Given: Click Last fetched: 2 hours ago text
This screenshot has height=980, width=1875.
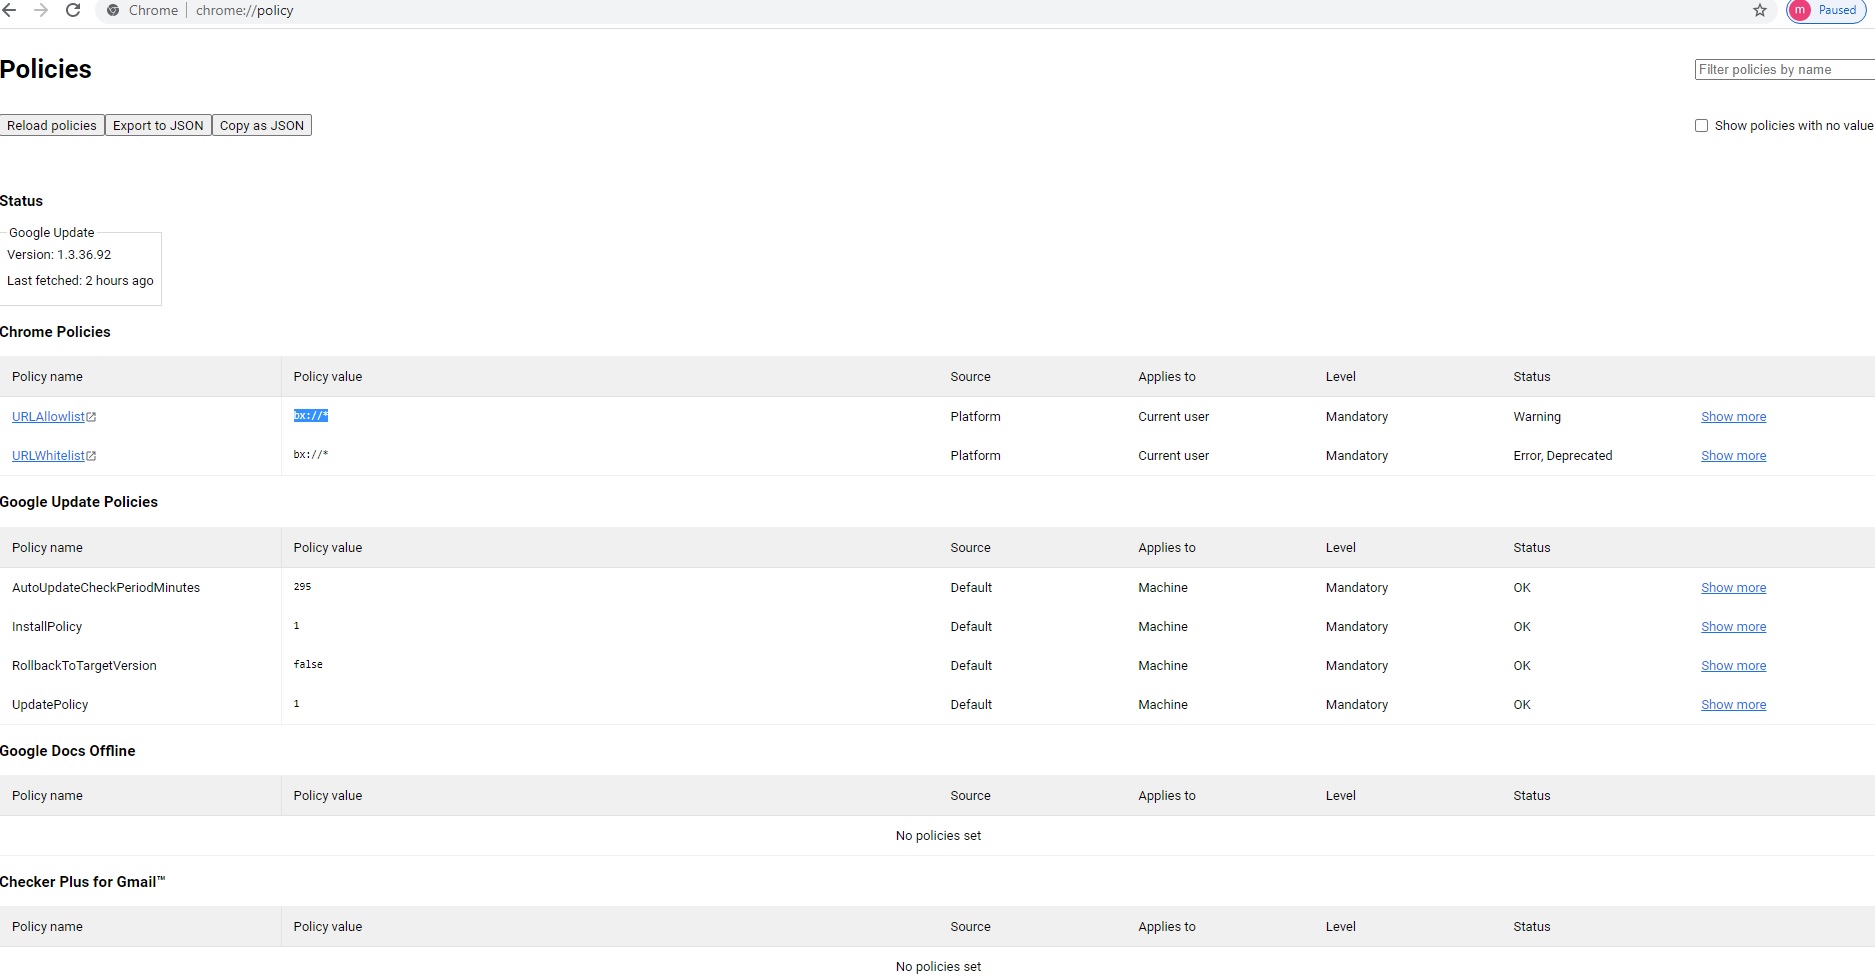Looking at the screenshot, I should 80,280.
